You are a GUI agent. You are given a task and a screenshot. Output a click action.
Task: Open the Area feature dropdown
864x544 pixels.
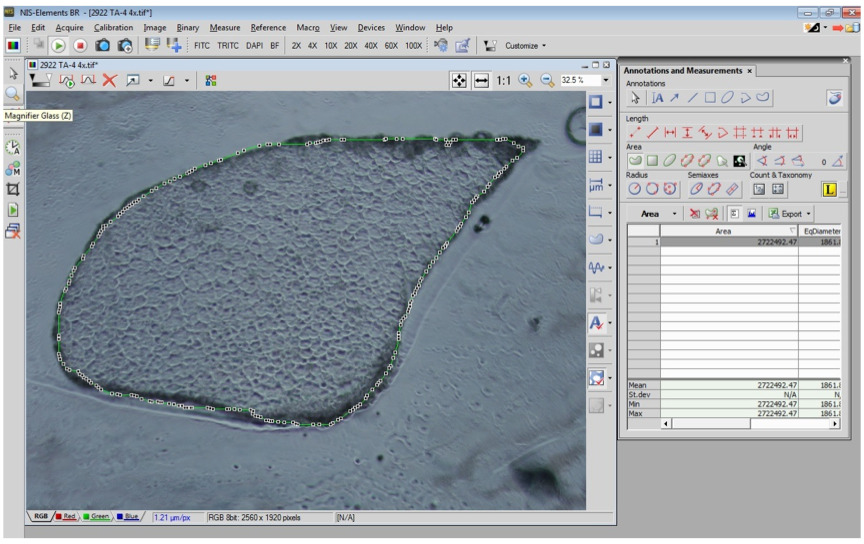coord(675,214)
